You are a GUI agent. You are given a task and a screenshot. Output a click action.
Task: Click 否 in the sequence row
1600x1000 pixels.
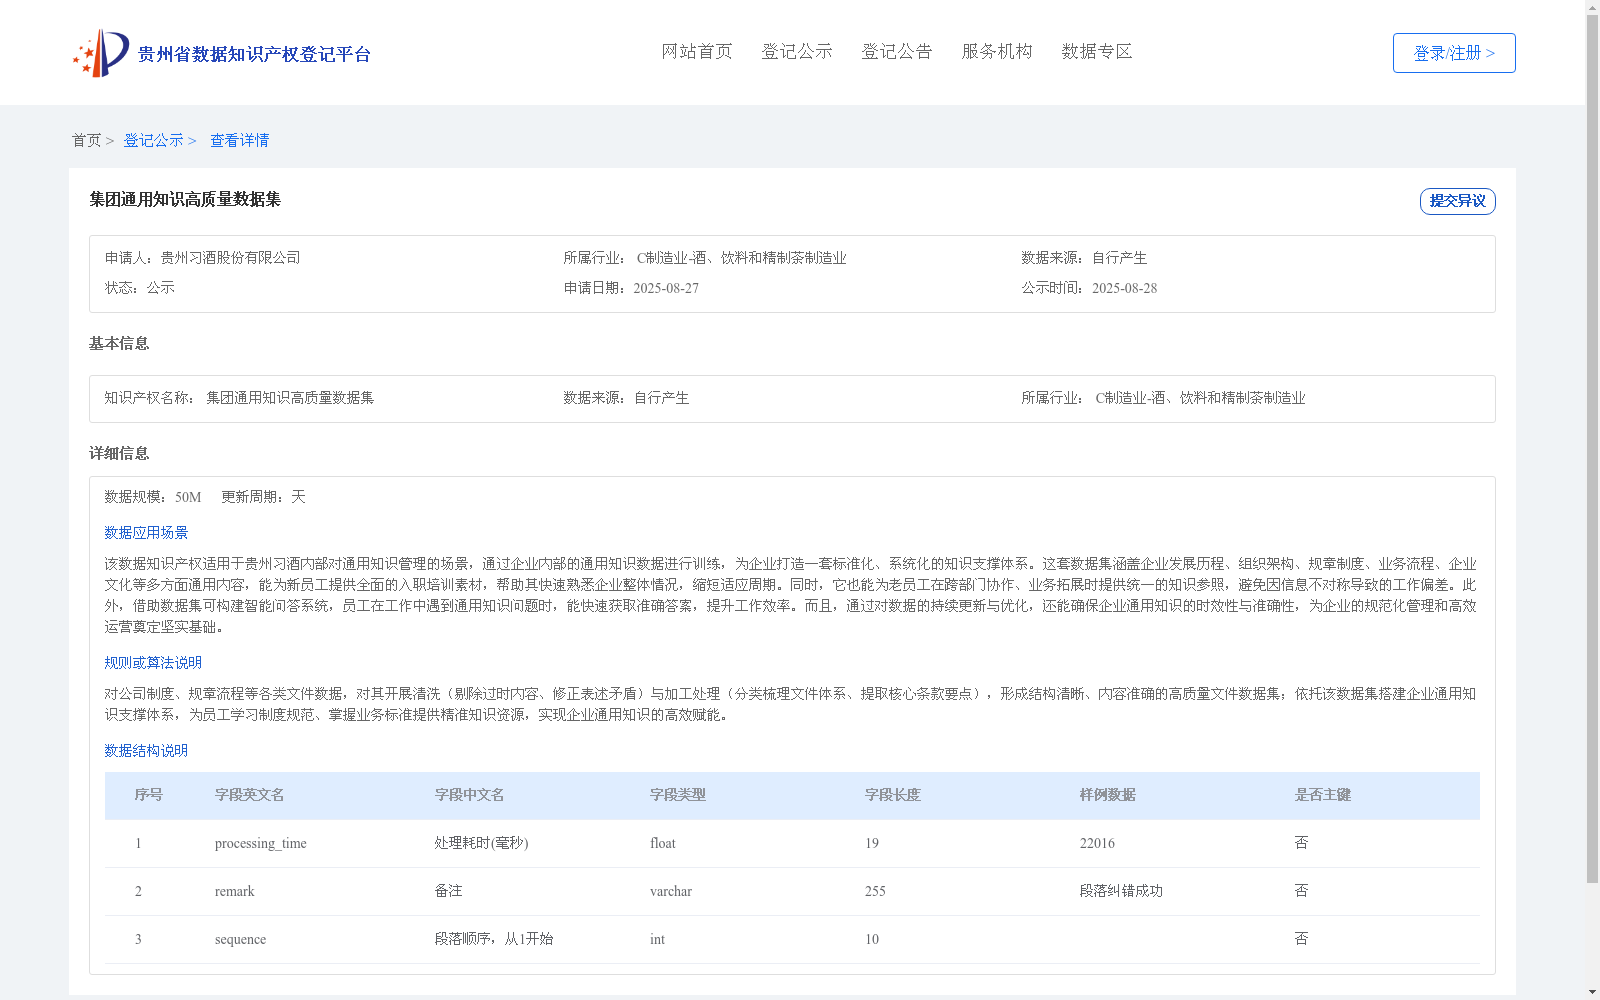[x=1301, y=939]
